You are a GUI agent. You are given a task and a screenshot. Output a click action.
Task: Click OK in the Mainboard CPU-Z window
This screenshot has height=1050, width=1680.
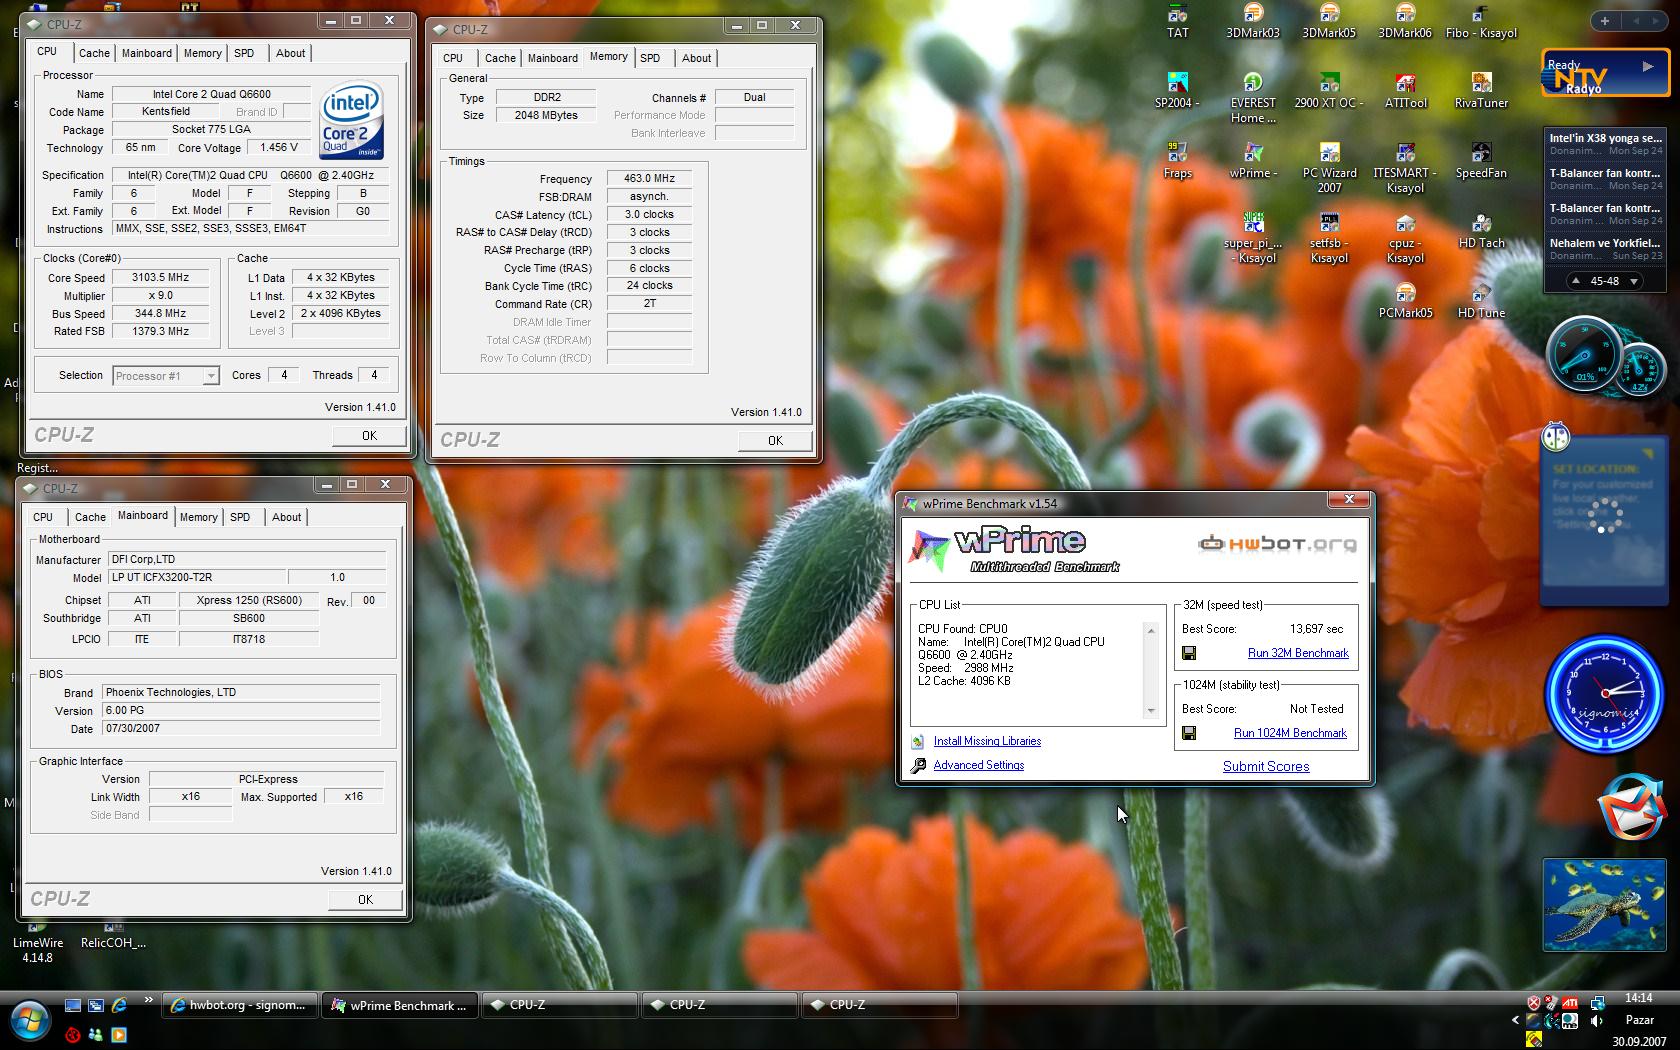tap(365, 899)
